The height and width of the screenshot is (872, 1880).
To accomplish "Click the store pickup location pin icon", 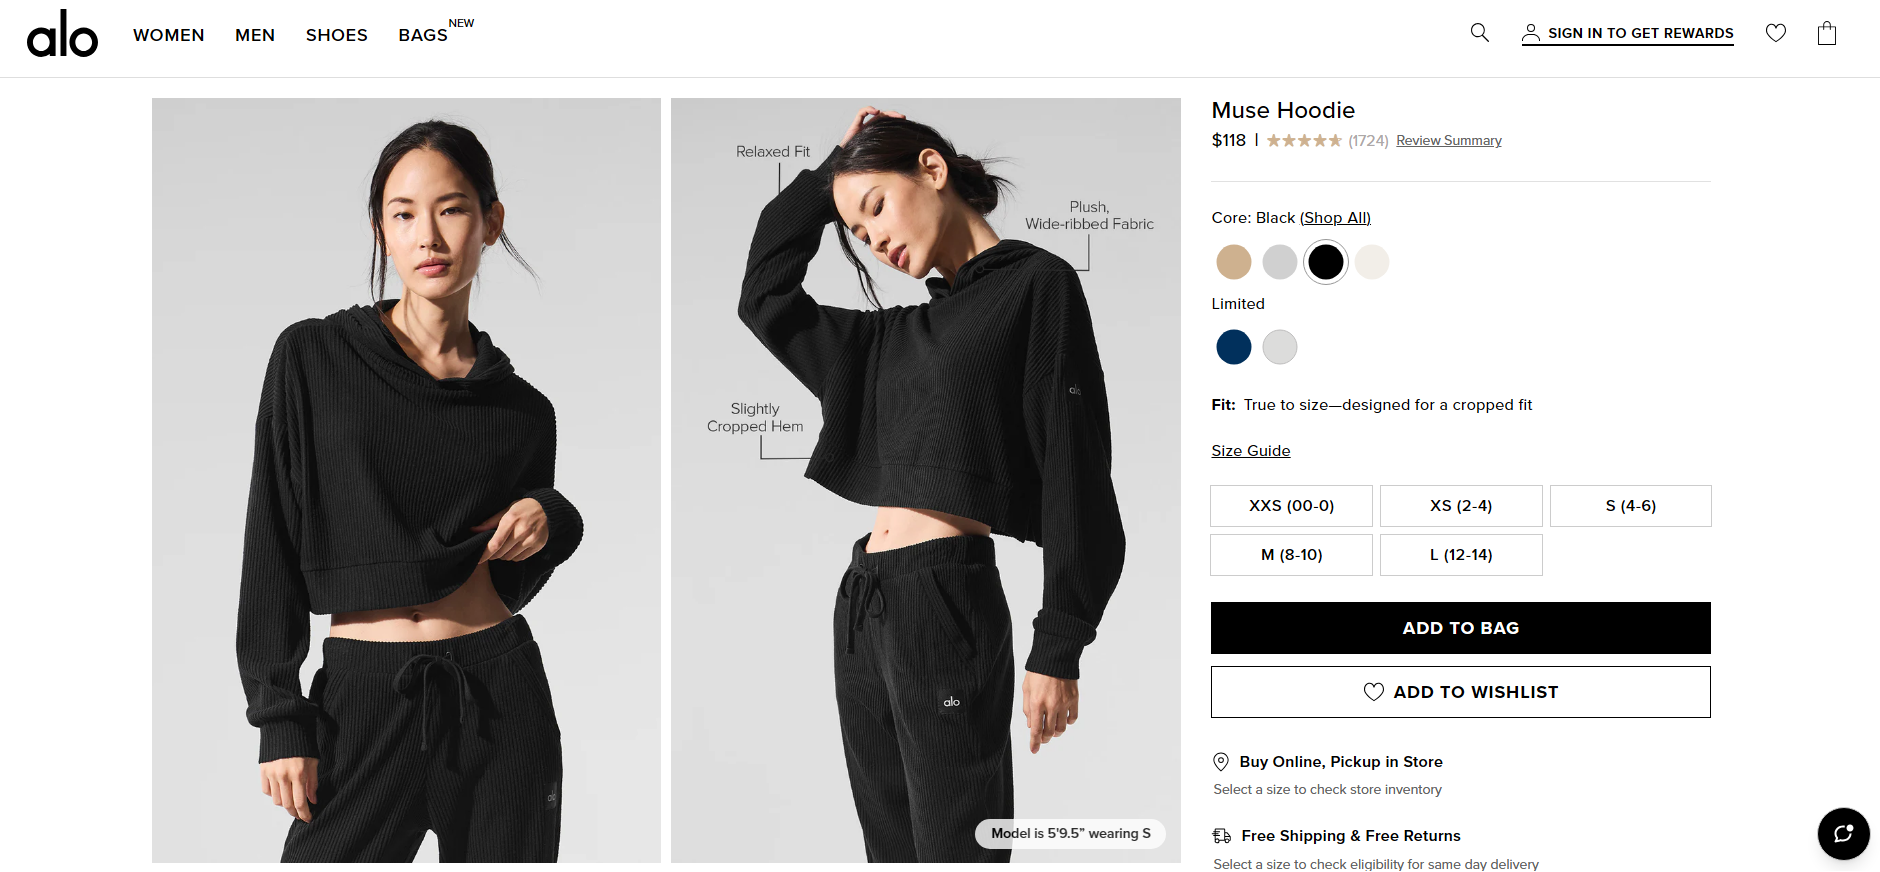I will point(1221,762).
